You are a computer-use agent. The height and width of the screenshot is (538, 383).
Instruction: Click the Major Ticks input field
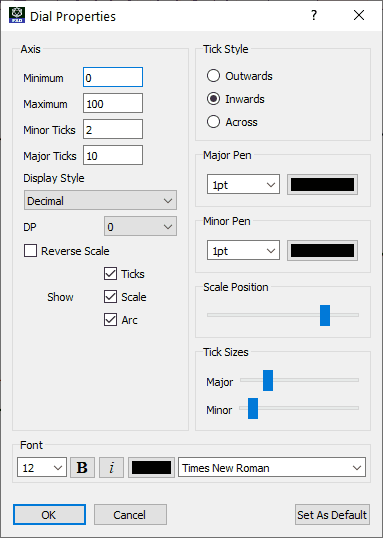[x=113, y=155]
